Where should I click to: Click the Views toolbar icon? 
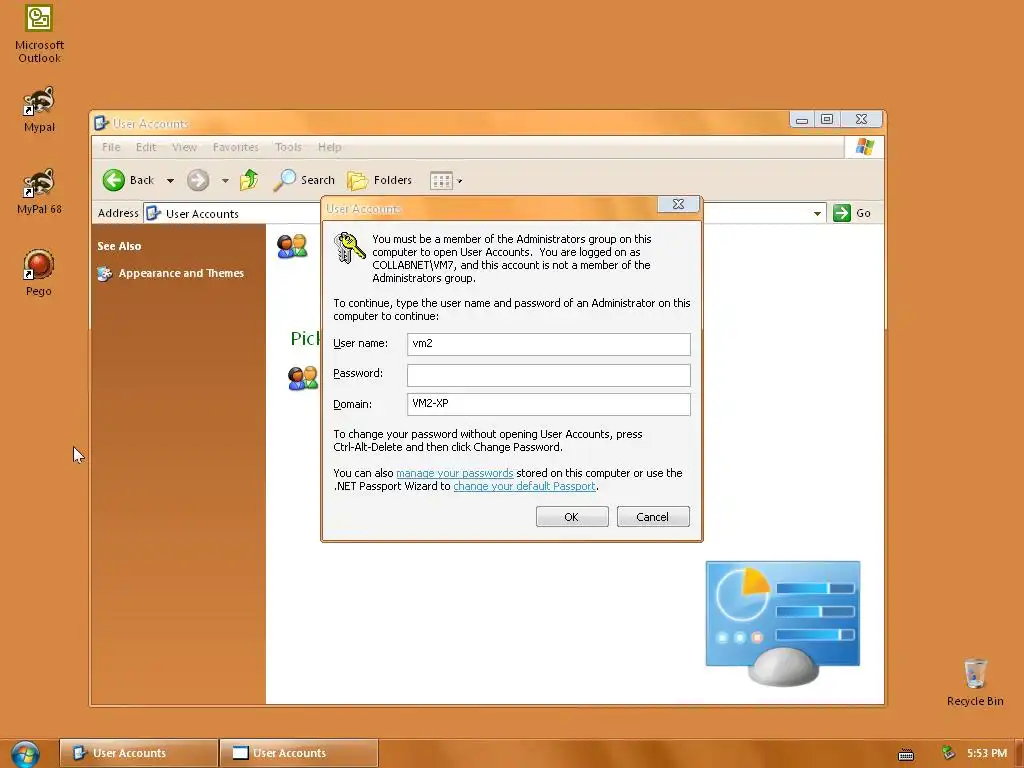[441, 181]
